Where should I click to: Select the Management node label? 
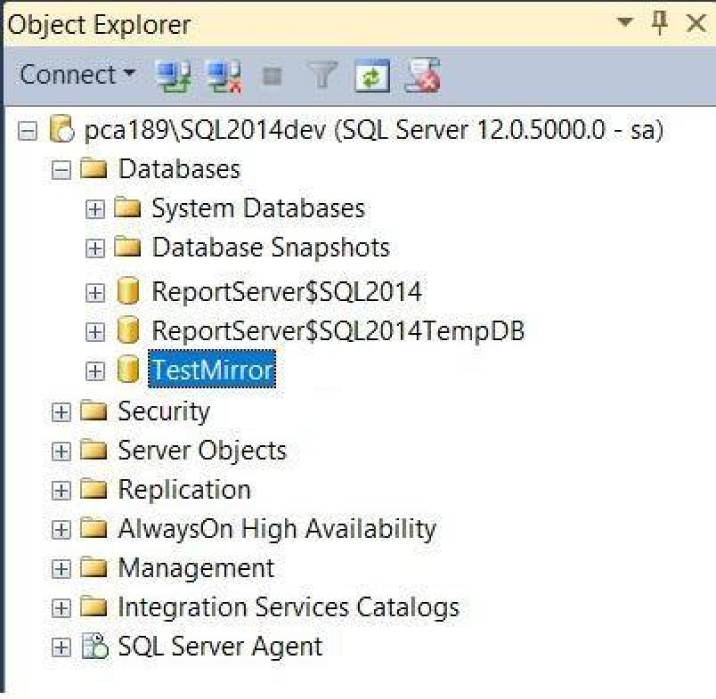pos(196,569)
